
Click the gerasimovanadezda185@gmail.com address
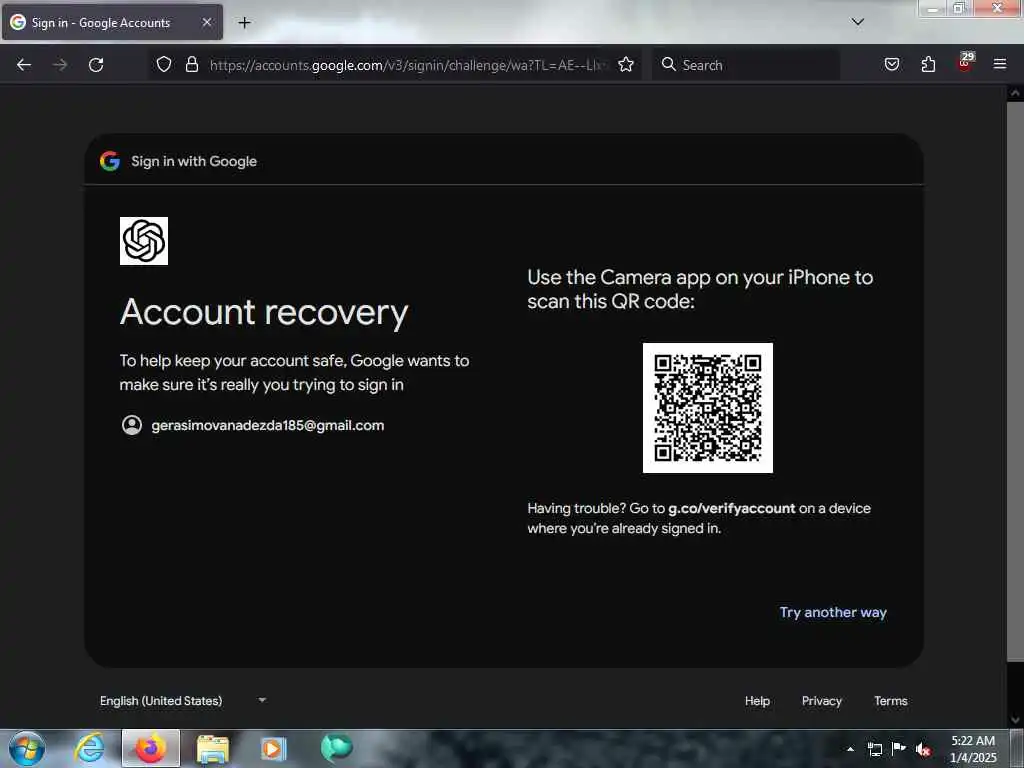click(x=268, y=425)
